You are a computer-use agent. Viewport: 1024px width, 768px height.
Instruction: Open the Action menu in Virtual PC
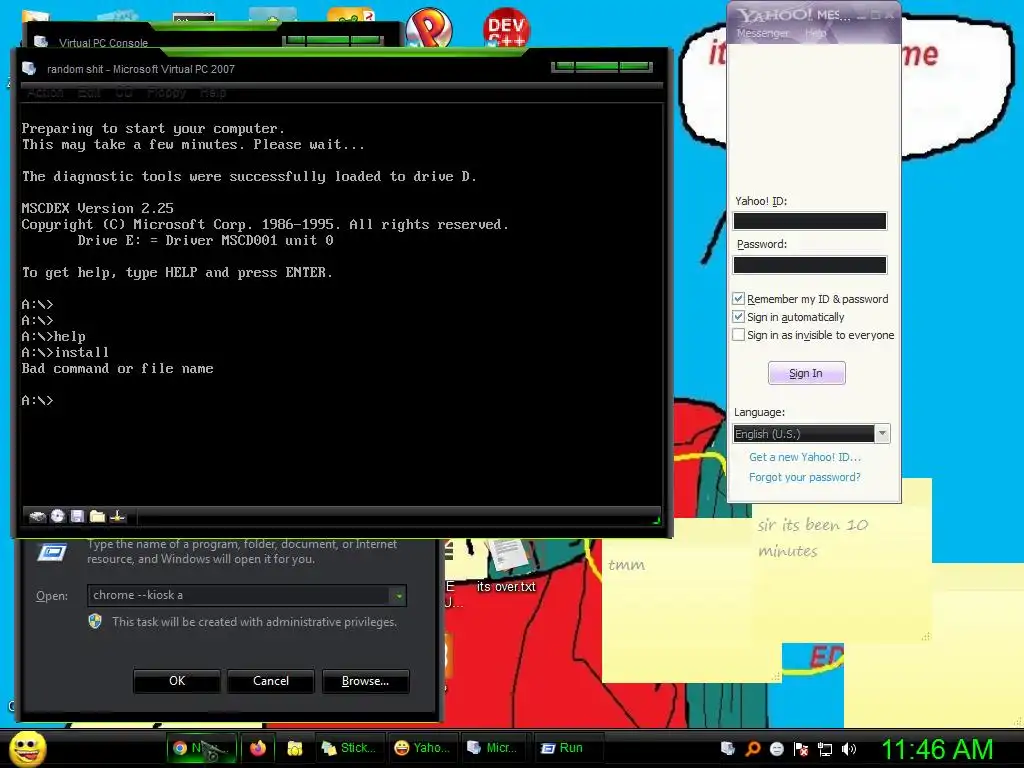coord(46,93)
